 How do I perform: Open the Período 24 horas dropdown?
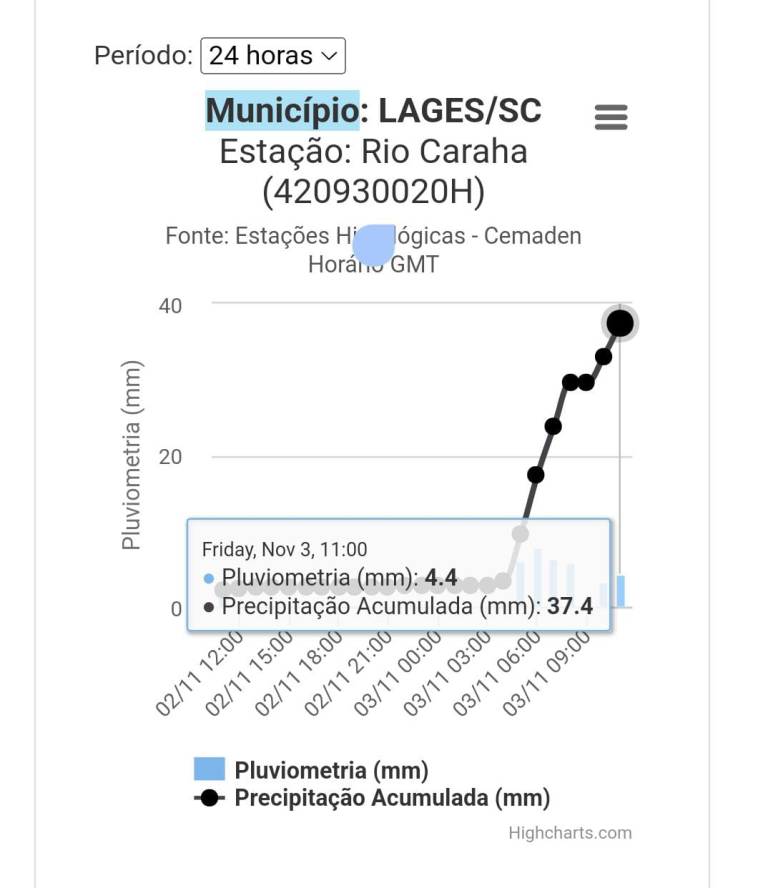[273, 55]
